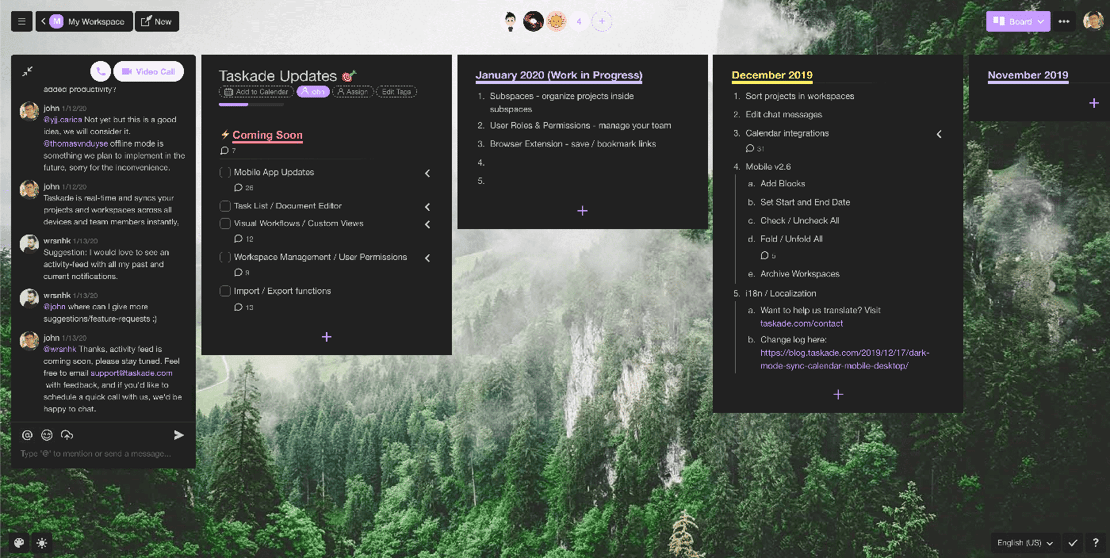Check the Mobile App Updates task
Viewport: 1110px width, 558px height.
pos(225,173)
